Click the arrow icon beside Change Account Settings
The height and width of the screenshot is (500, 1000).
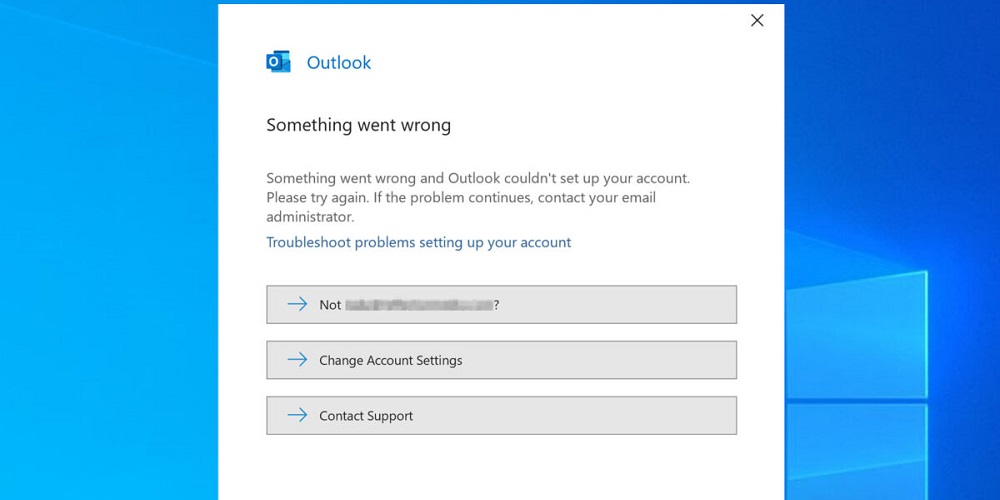tap(297, 360)
